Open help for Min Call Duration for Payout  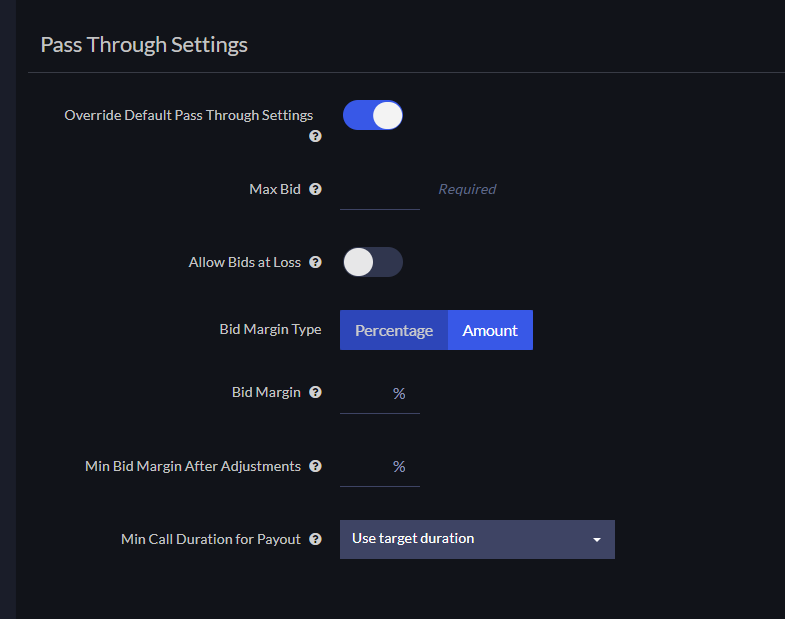click(x=315, y=539)
